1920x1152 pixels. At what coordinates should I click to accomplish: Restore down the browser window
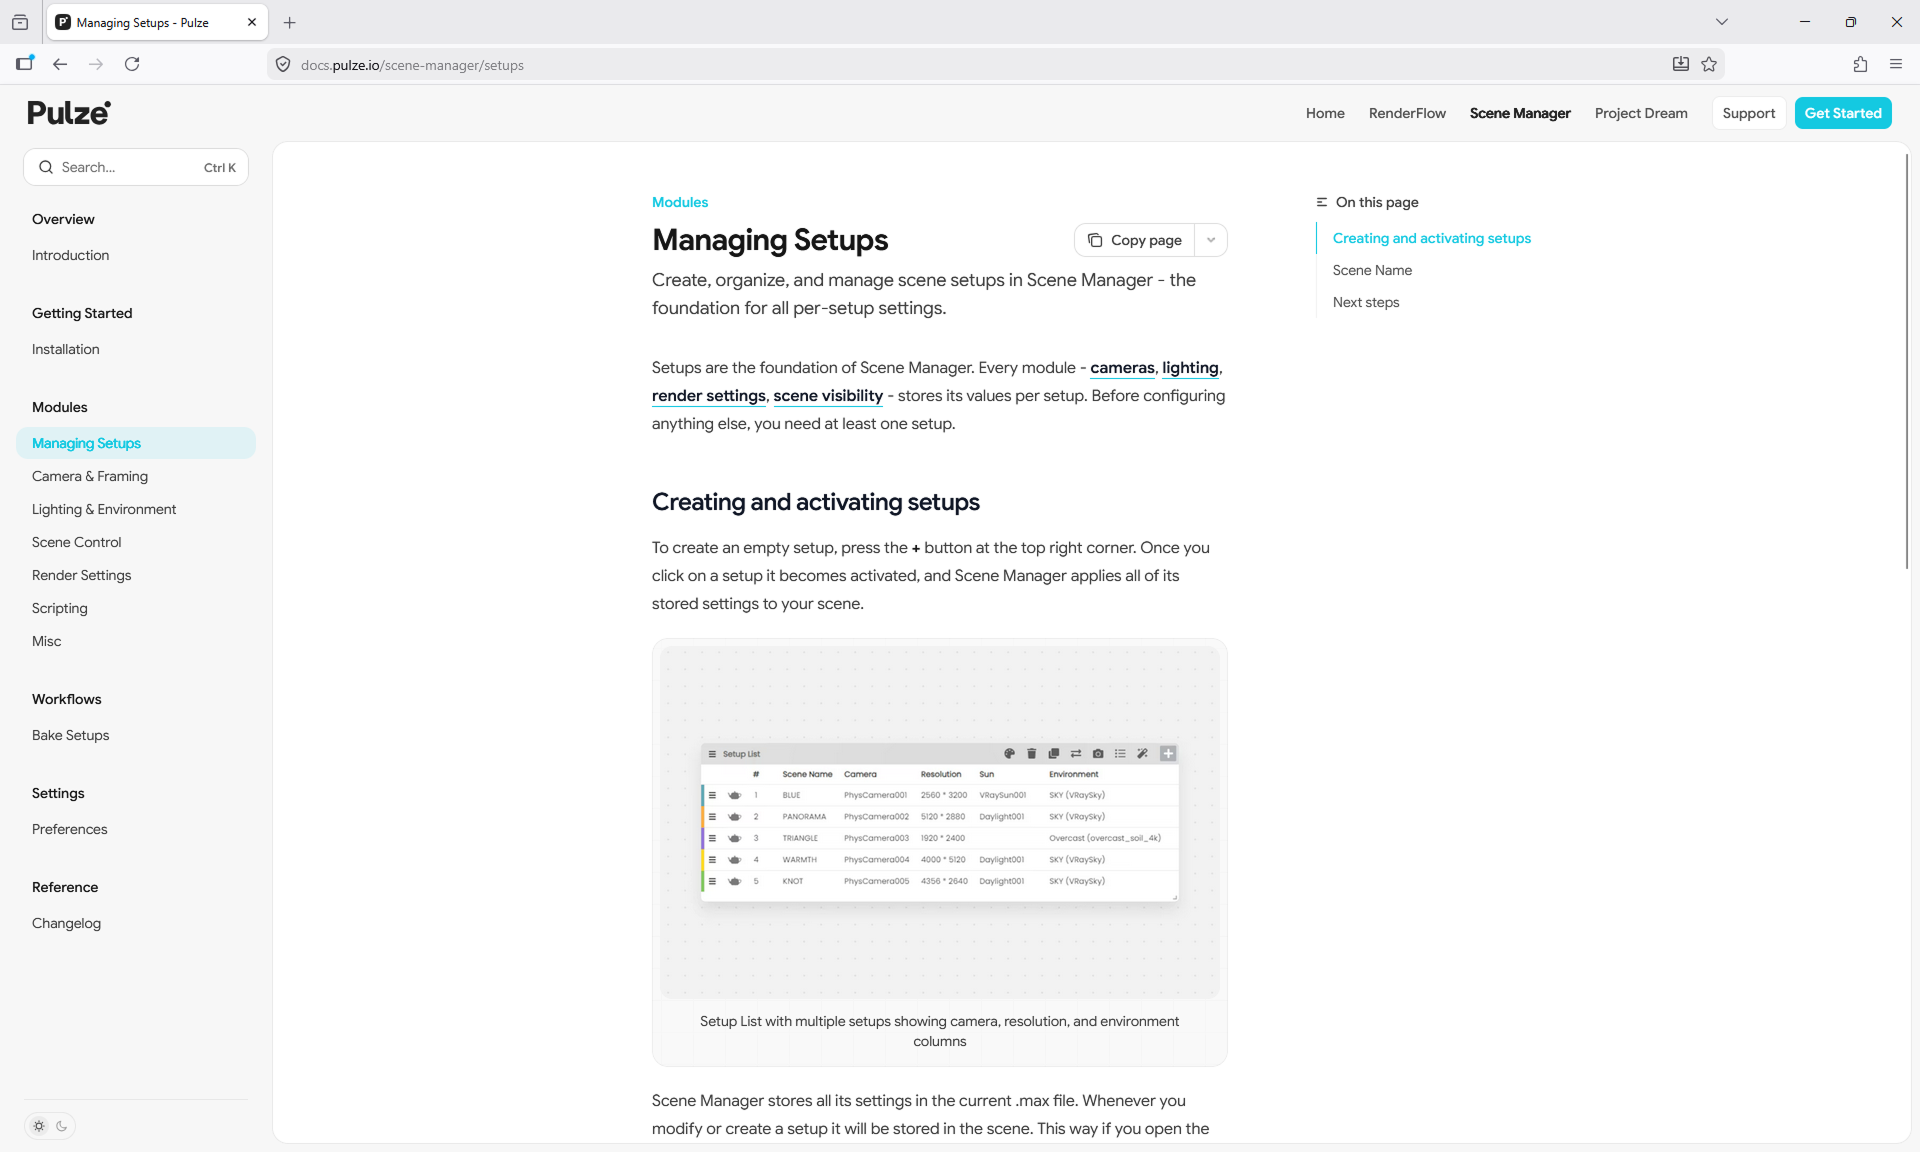(1851, 22)
